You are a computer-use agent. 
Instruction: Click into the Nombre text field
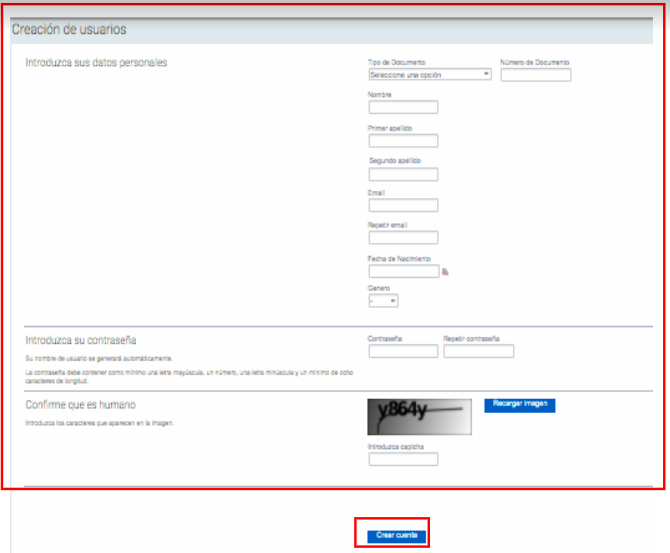(403, 108)
